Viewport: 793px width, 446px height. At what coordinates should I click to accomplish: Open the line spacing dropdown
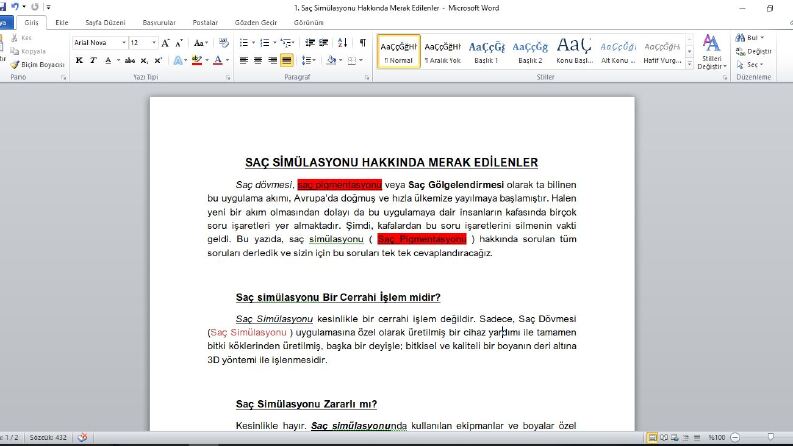(x=309, y=61)
